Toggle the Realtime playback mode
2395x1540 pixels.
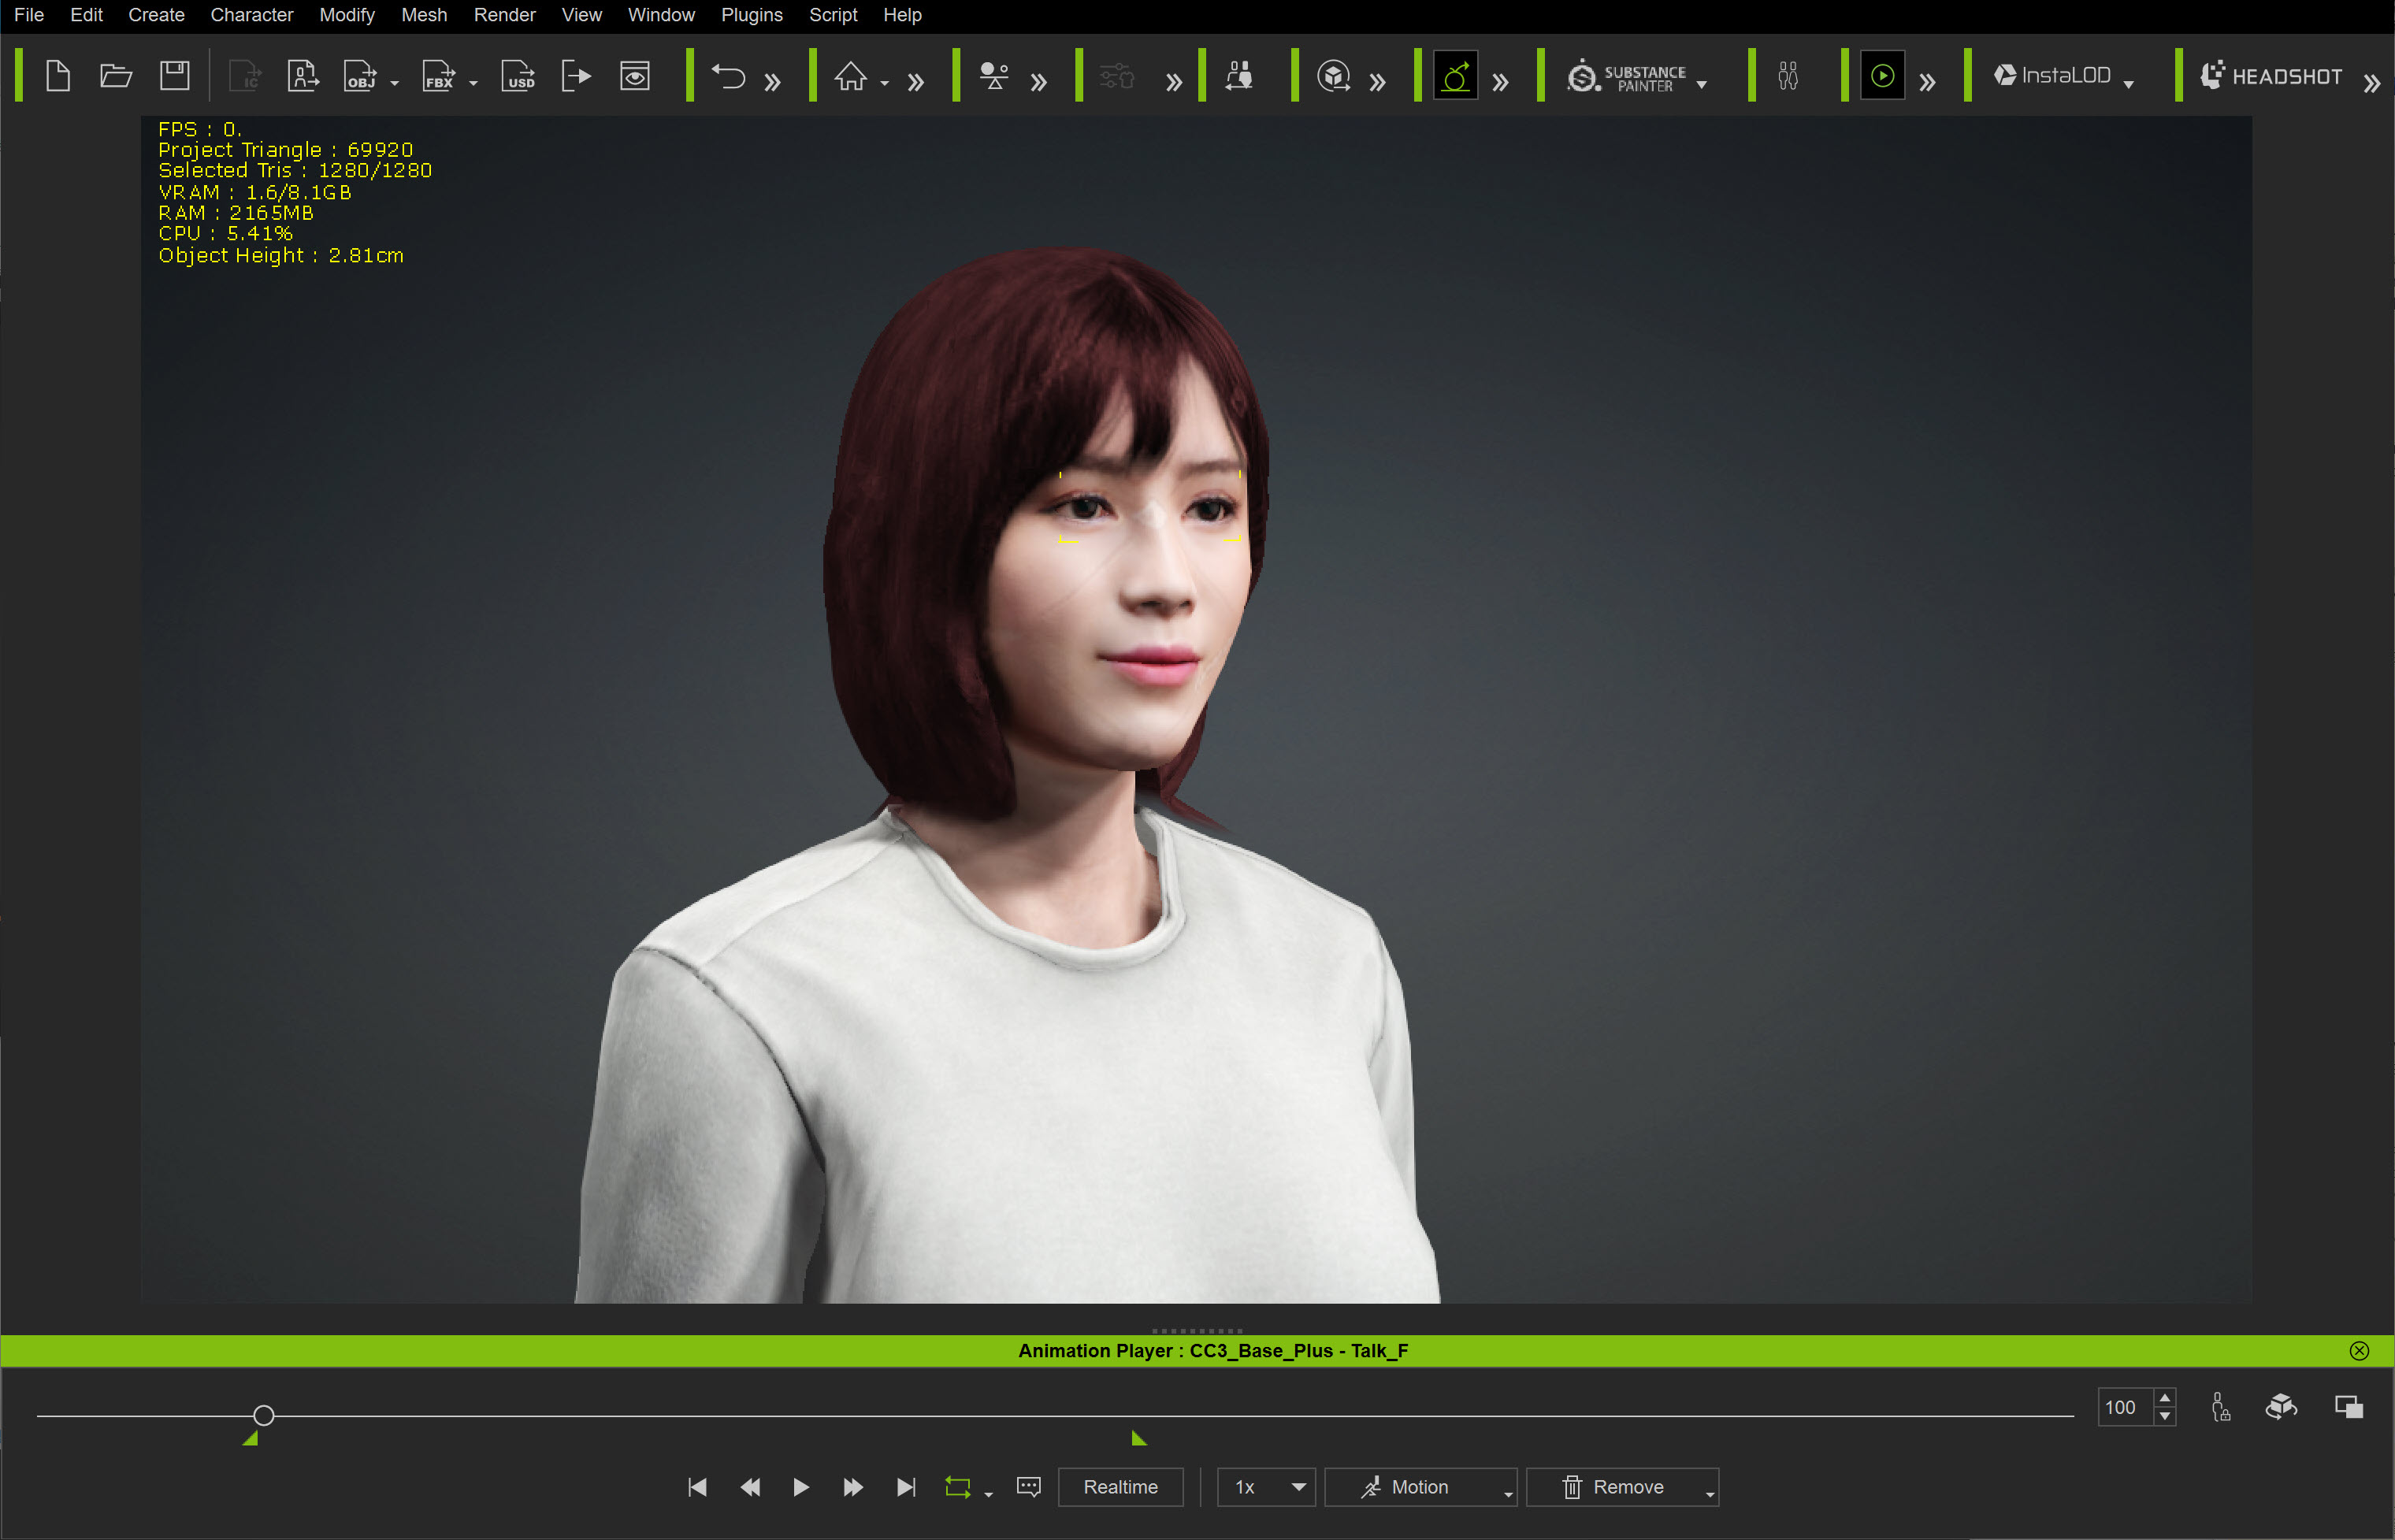pyautogui.click(x=1120, y=1487)
